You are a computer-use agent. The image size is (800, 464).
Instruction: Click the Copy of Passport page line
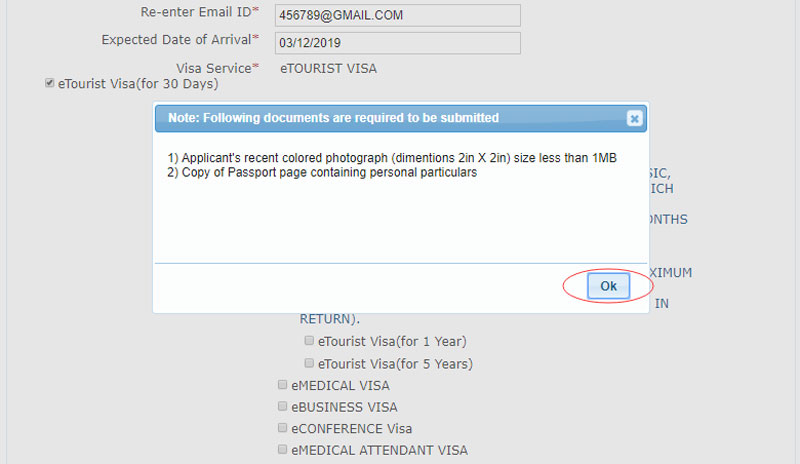(323, 172)
